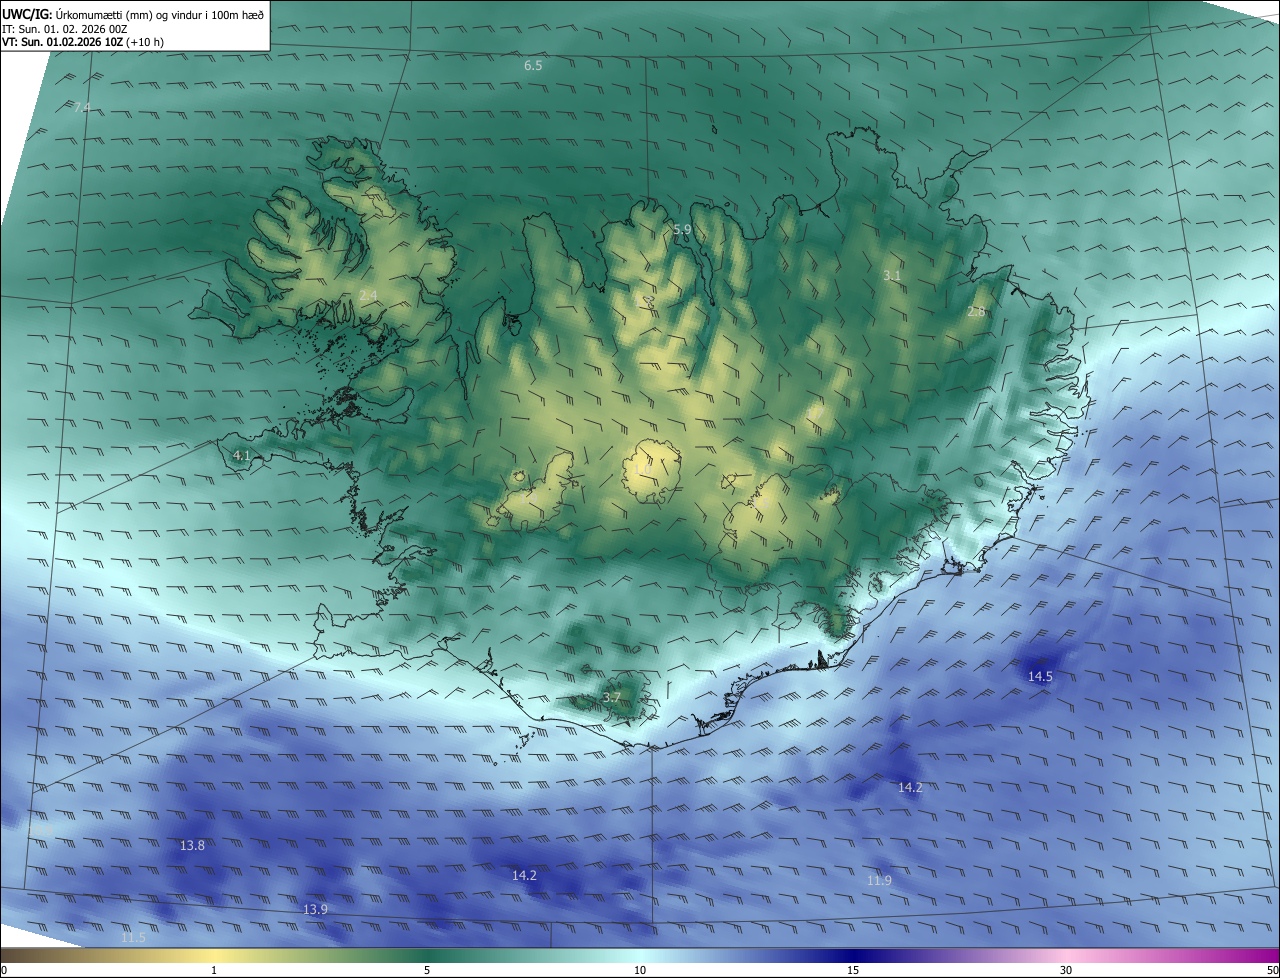Click the 11.9 value label on the map
The width and height of the screenshot is (1280, 978).
879,881
